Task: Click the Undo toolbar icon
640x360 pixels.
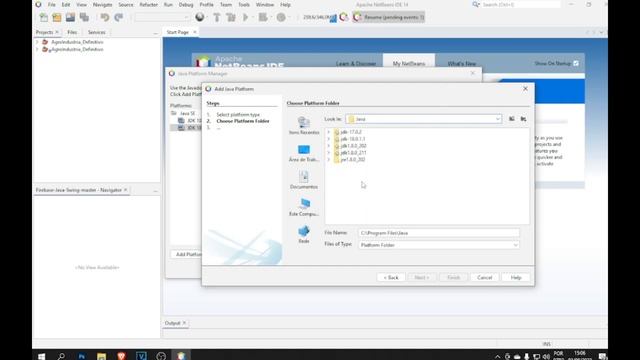Action: [x=105, y=17]
